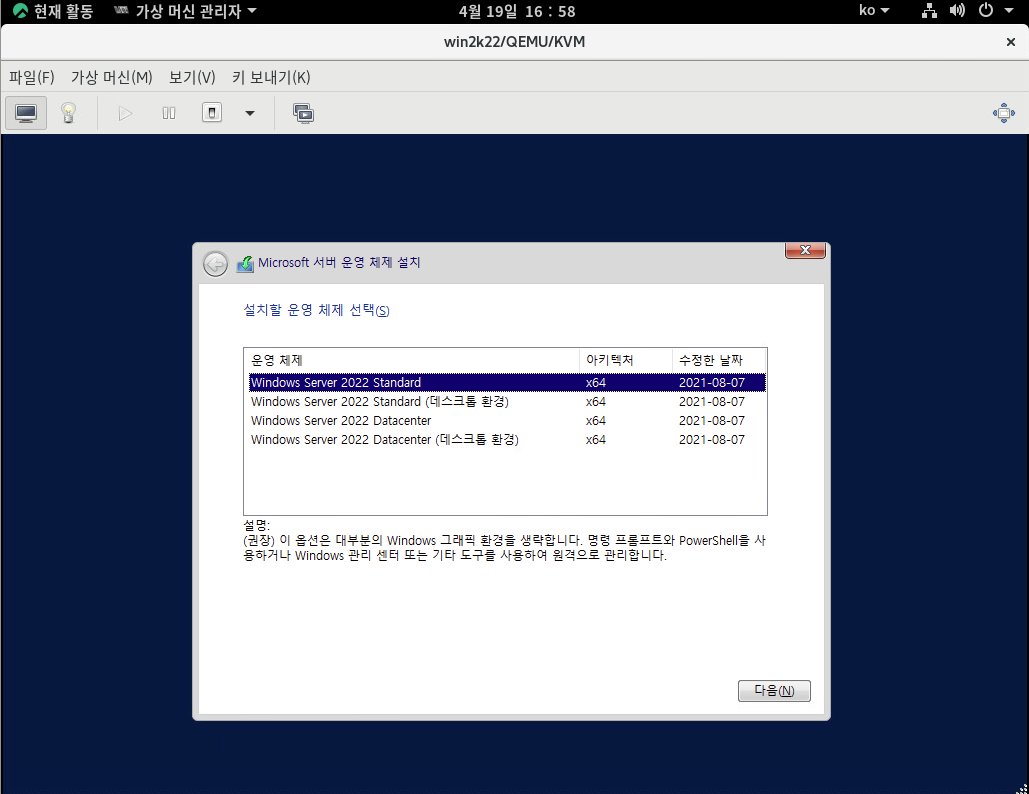1029x794 pixels.
Task: Select Windows Server 2022 Standard (데스크톱 환경)
Action: (x=507, y=402)
